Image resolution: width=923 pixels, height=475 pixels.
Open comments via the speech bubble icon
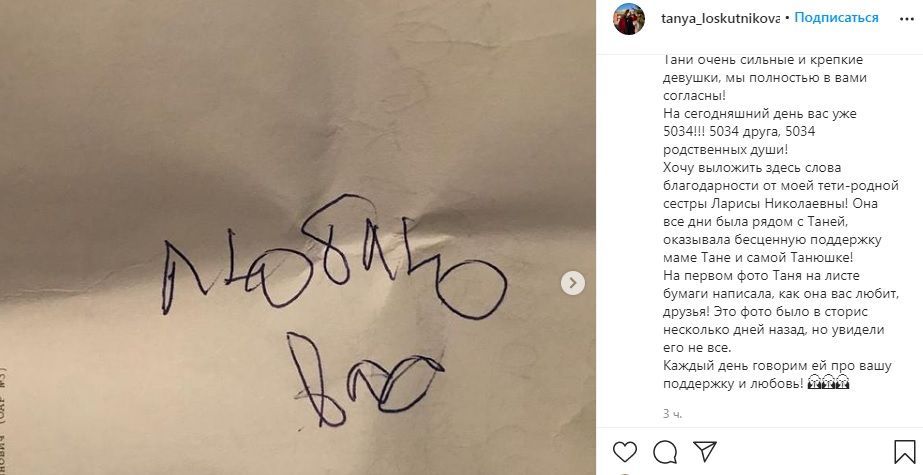point(665,452)
